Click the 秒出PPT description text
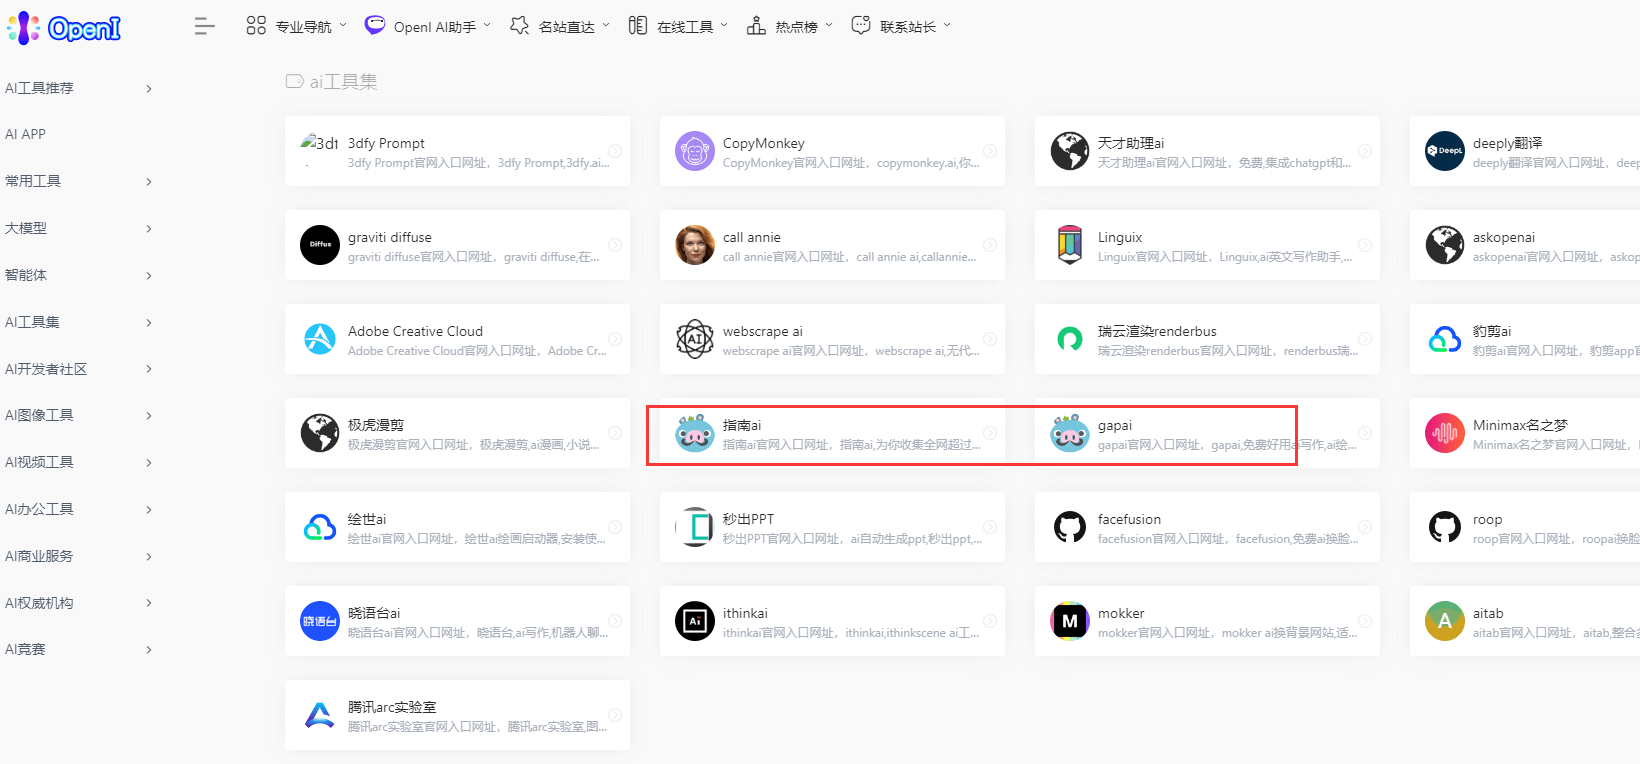Image resolution: width=1640 pixels, height=764 pixels. pos(853,539)
